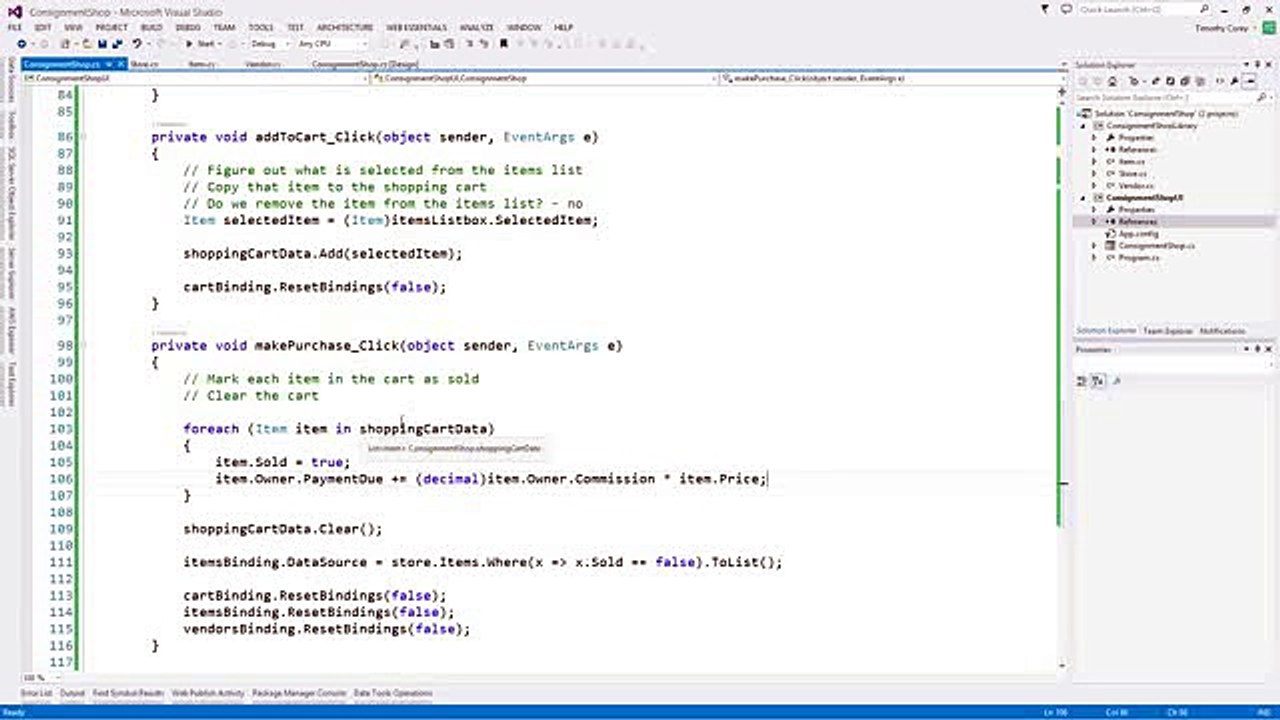Start debugging with the Start button

point(203,44)
